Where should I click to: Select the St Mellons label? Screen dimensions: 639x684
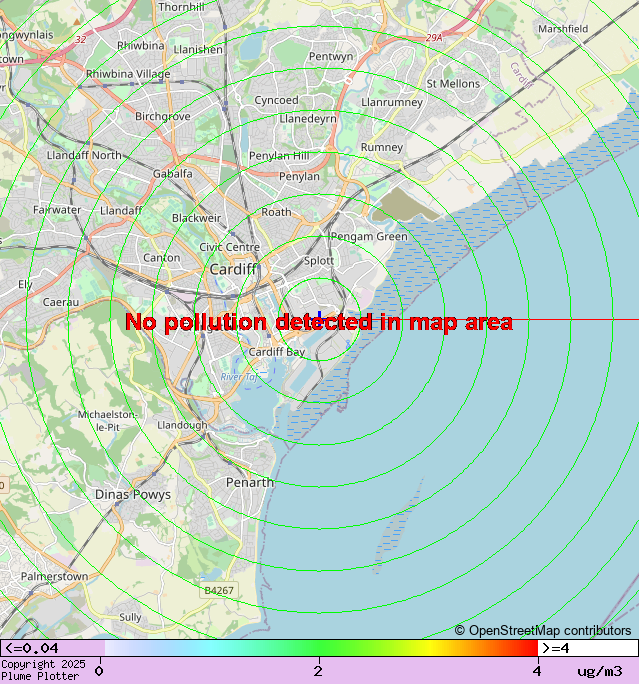click(x=453, y=84)
